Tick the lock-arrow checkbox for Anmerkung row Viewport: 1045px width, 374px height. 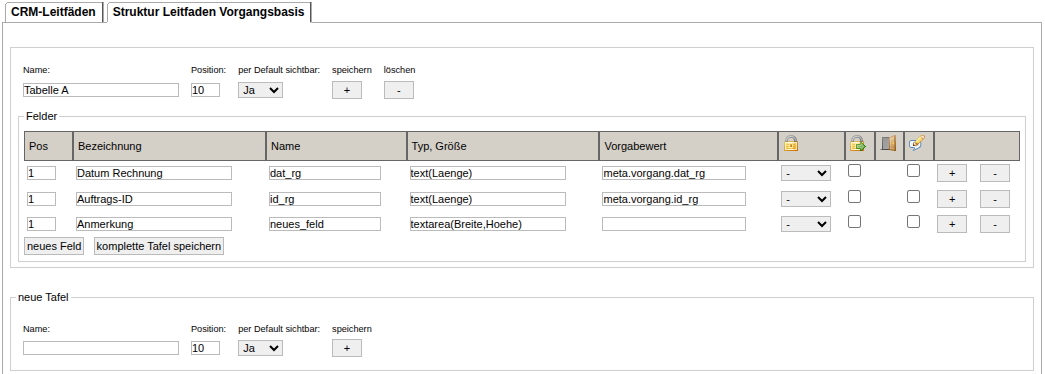[854, 221]
